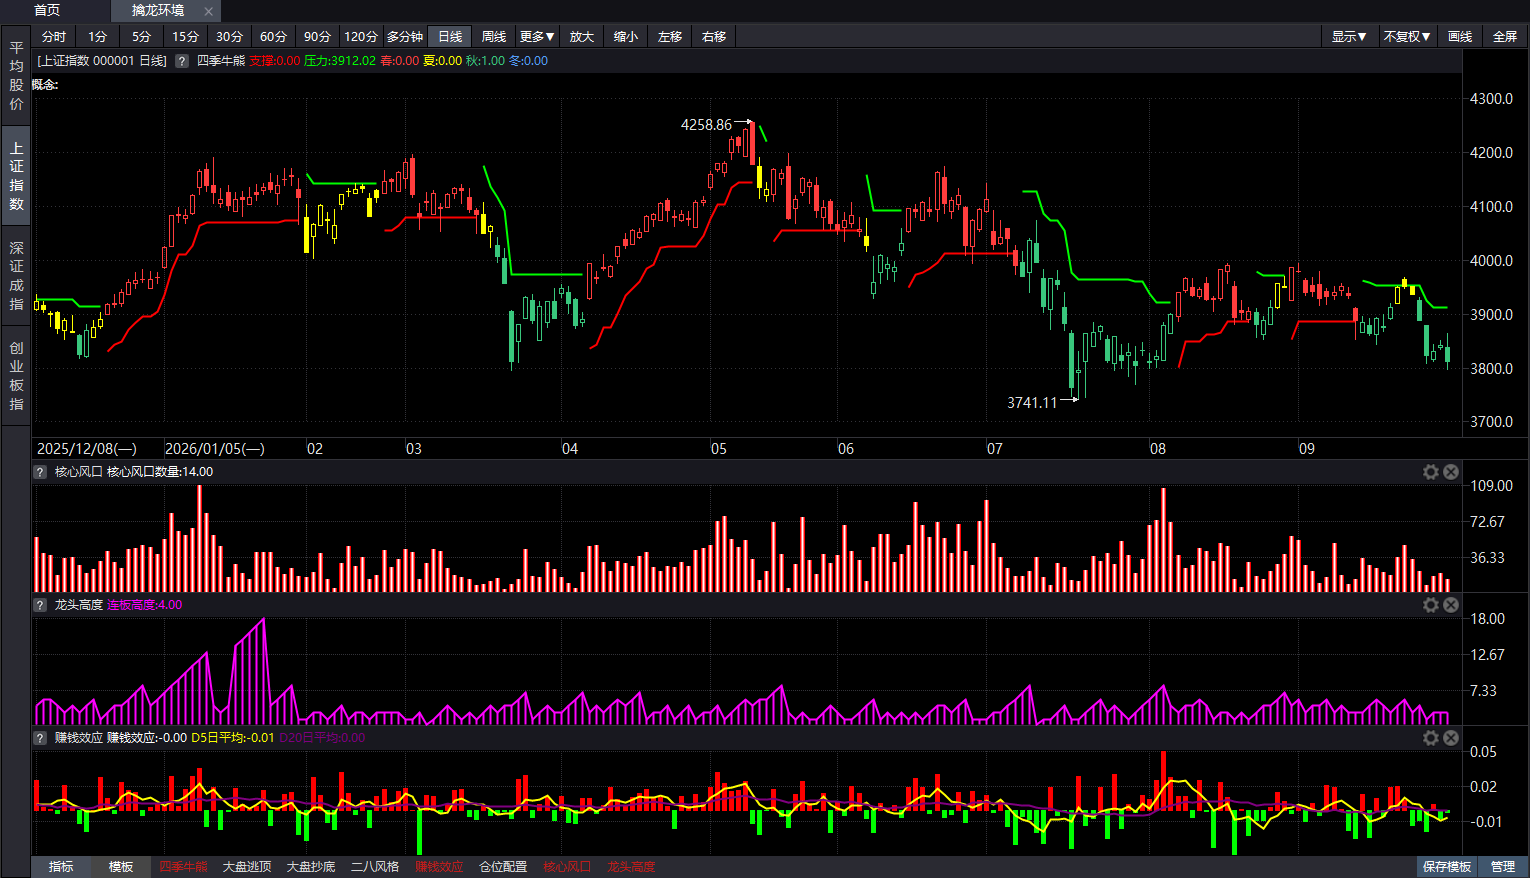Viewport: 1530px width, 878px height.
Task: Switch to 首页 tab
Action: click(47, 10)
